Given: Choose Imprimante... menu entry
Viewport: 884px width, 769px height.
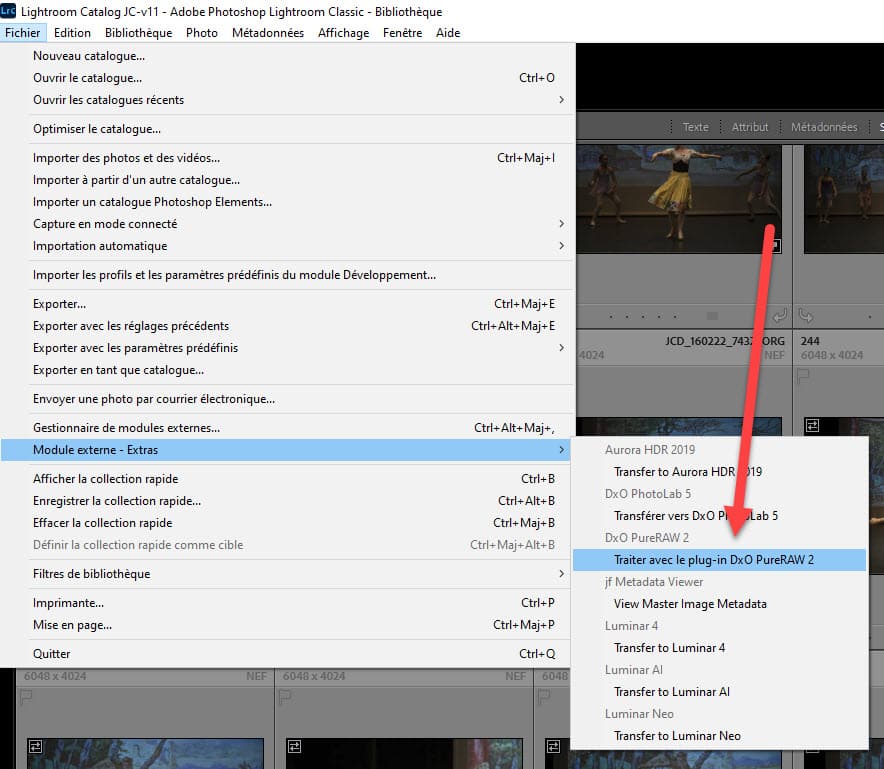Looking at the screenshot, I should (288, 603).
